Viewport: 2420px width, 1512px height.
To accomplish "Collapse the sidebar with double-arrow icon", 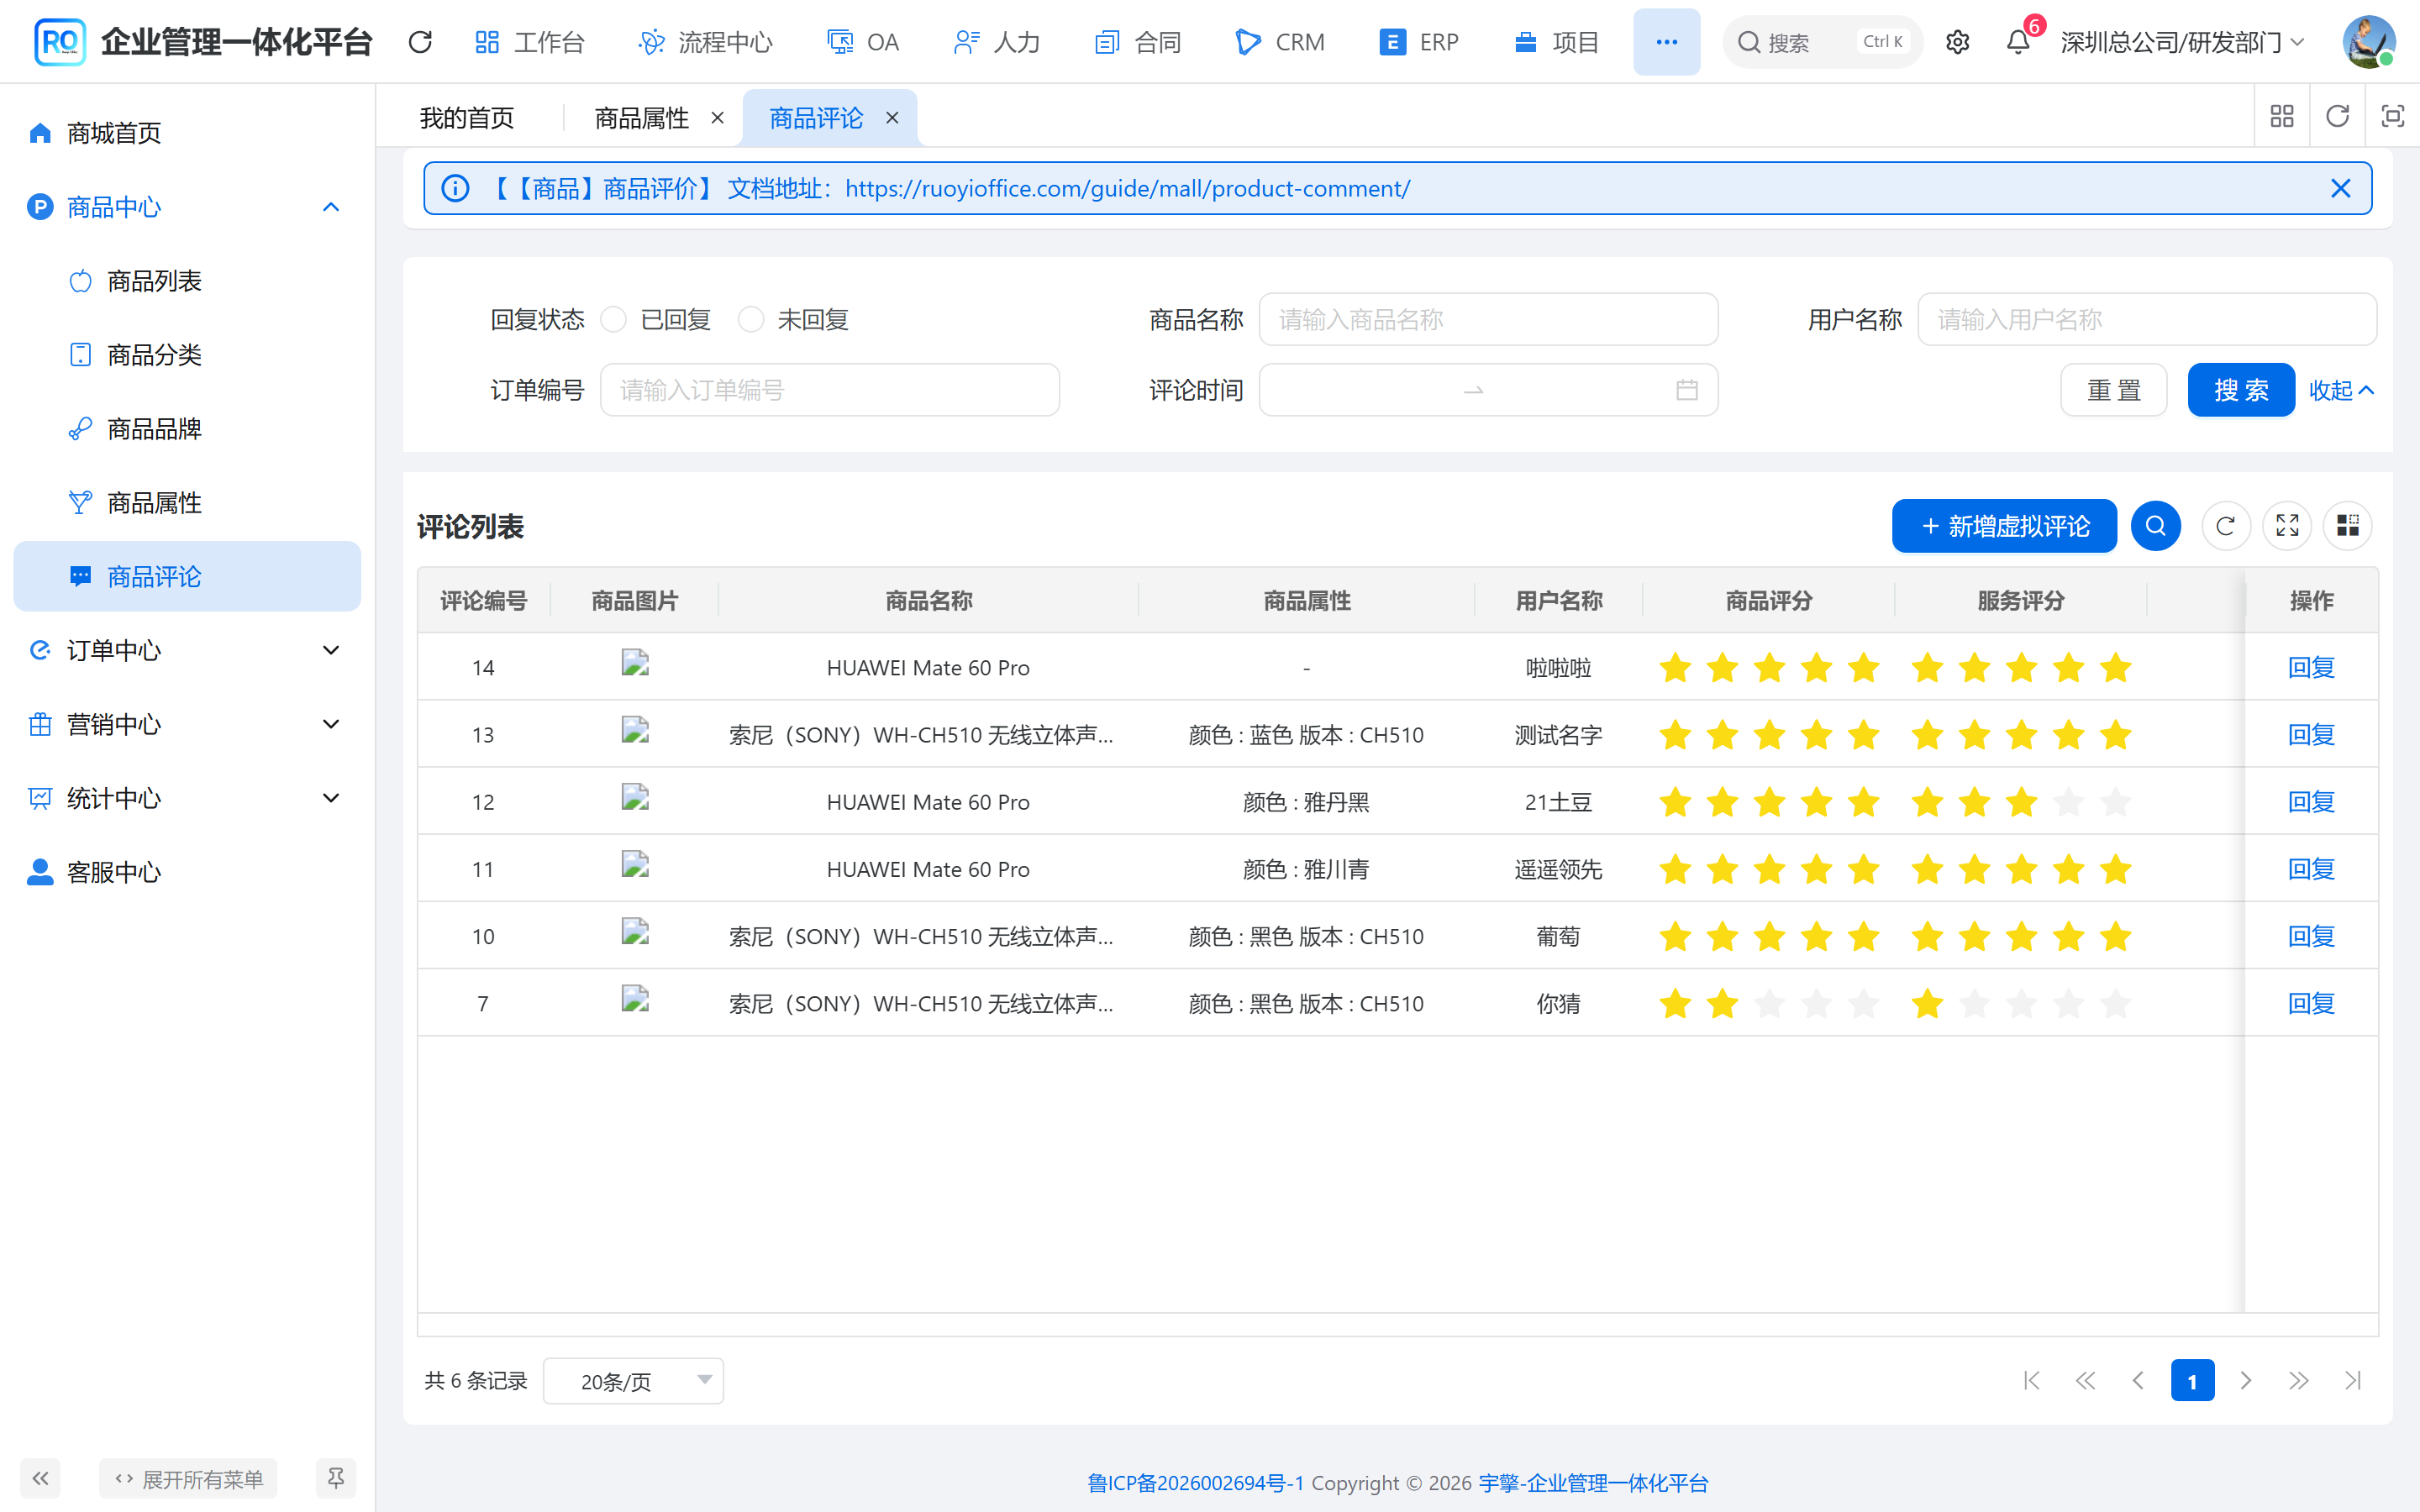I will pos(40,1478).
